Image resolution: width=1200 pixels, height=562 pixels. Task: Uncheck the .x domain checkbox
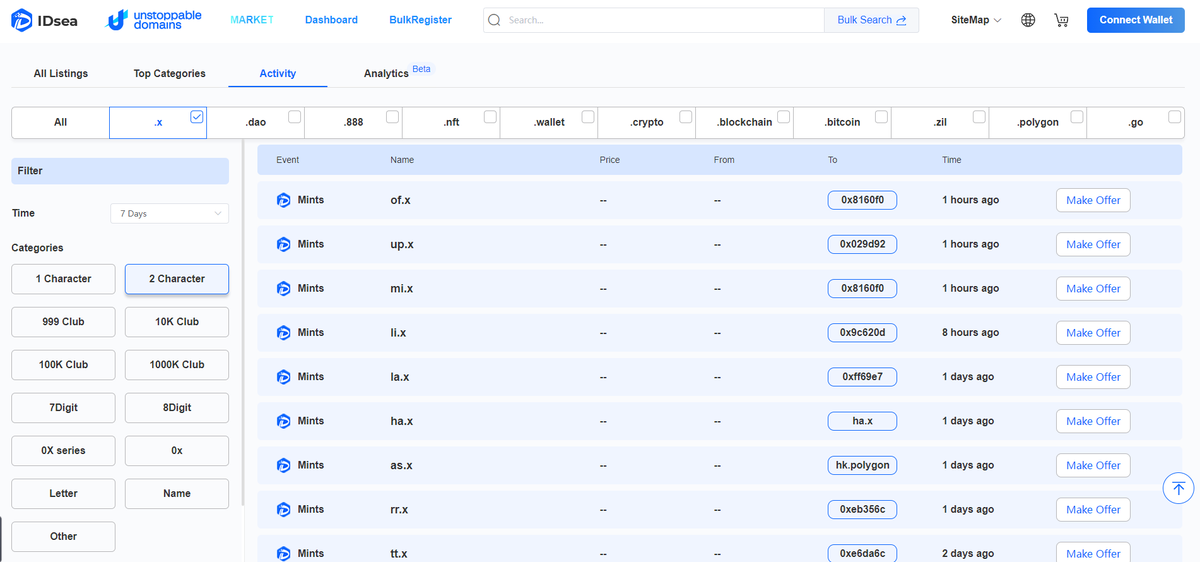(197, 117)
